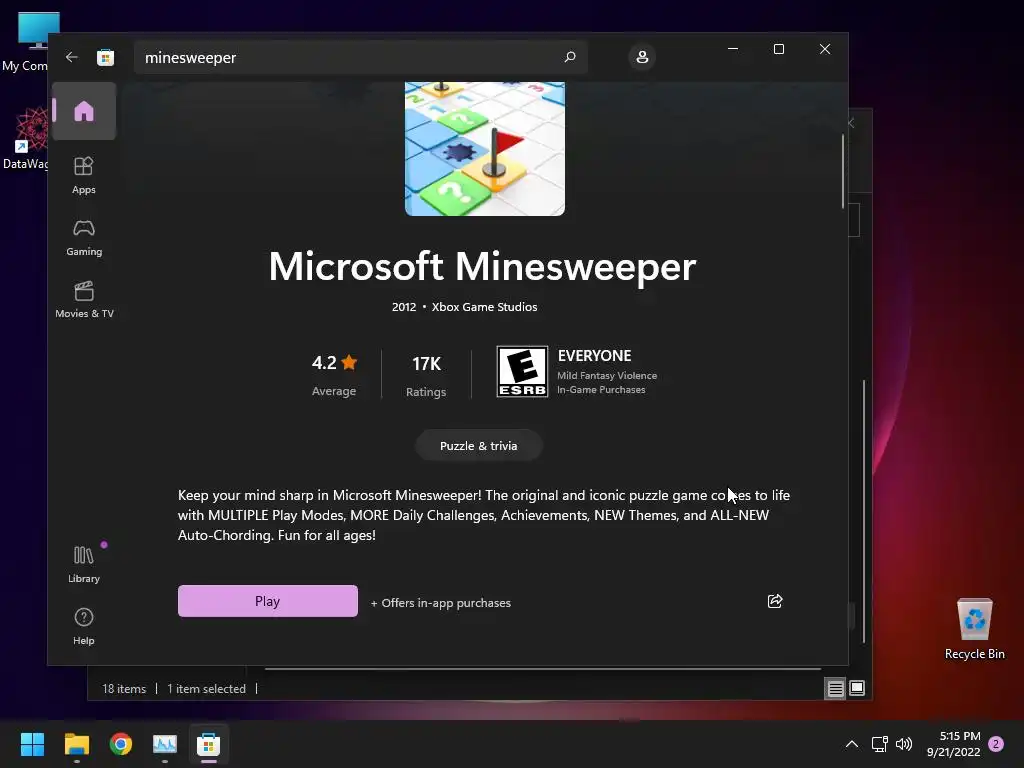Viewport: 1024px width, 768px height.
Task: Click the minesweeper search field
Action: pyautogui.click(x=360, y=57)
